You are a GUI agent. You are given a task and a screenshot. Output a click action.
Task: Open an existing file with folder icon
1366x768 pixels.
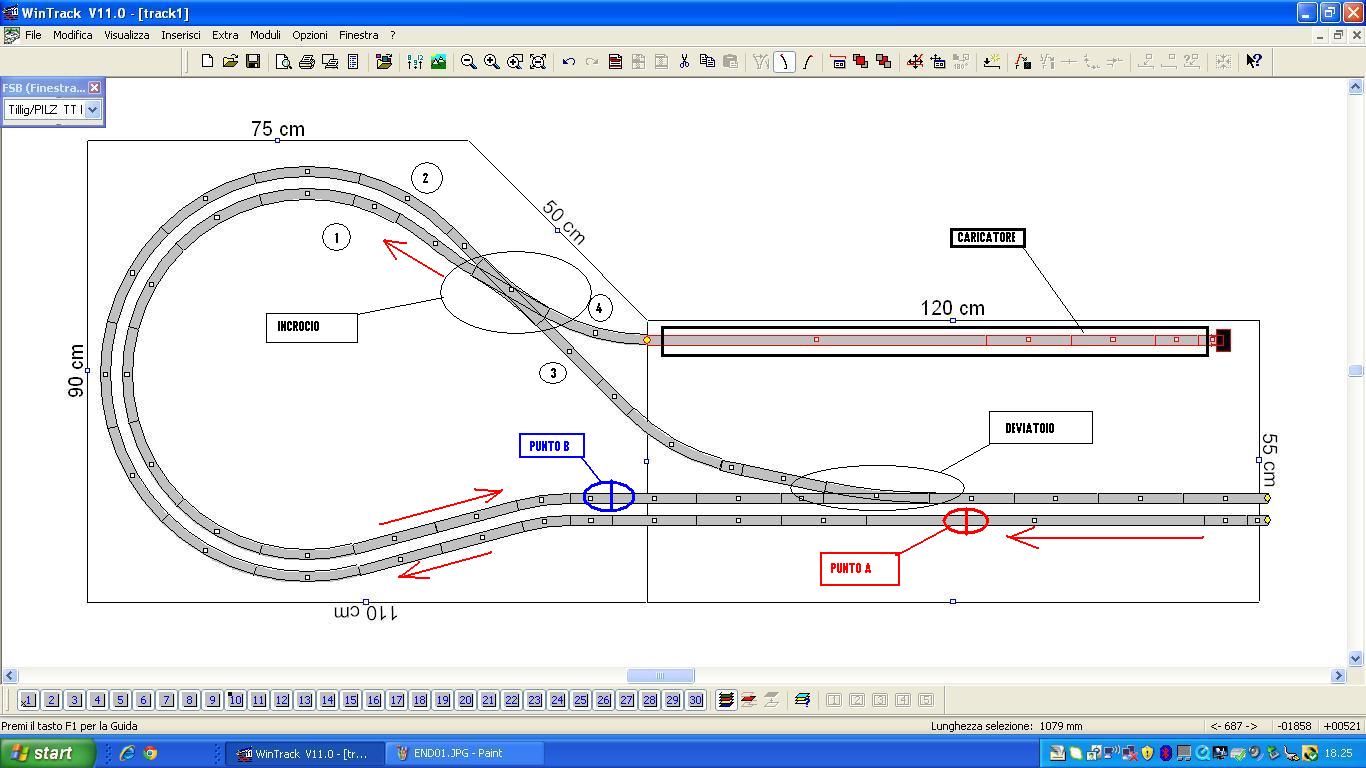(x=230, y=61)
